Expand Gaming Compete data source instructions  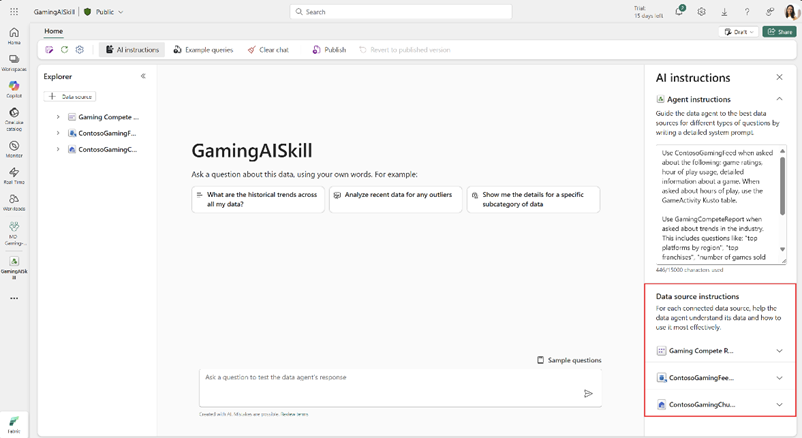coord(779,351)
